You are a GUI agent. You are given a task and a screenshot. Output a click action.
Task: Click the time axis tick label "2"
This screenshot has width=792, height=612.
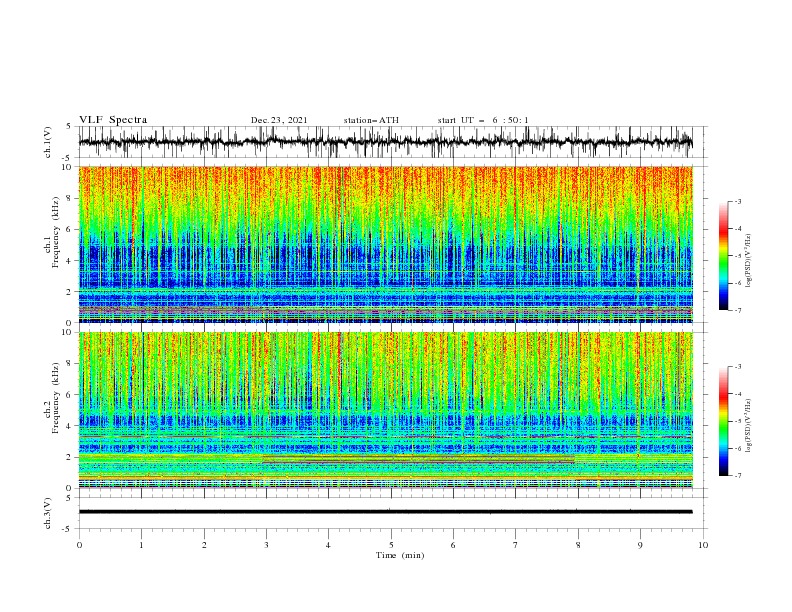(x=204, y=545)
